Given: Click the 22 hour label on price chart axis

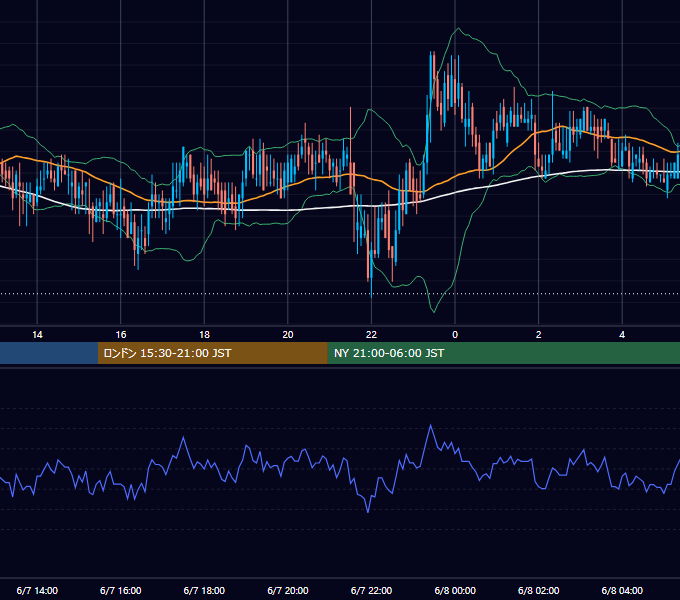Looking at the screenshot, I should tap(371, 335).
